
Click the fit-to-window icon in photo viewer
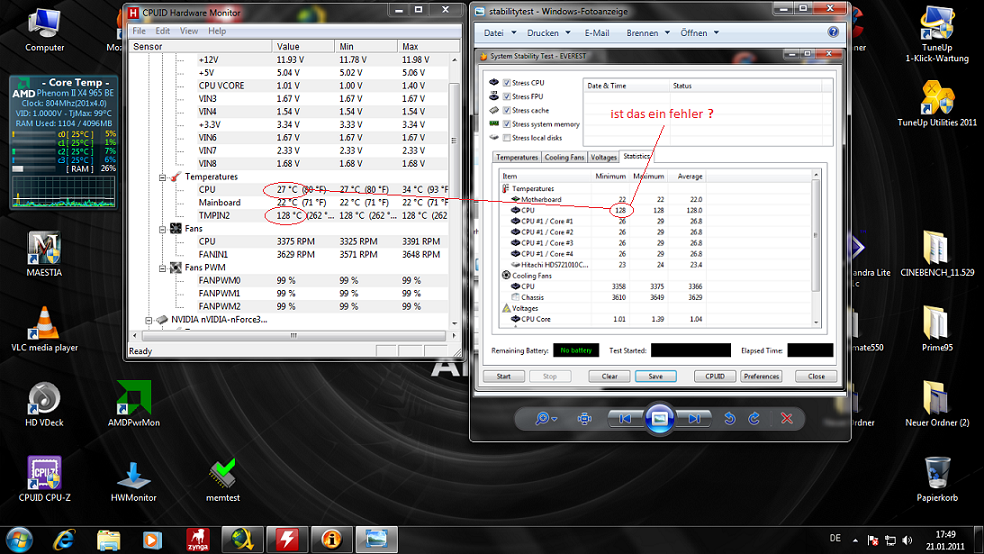click(x=584, y=418)
